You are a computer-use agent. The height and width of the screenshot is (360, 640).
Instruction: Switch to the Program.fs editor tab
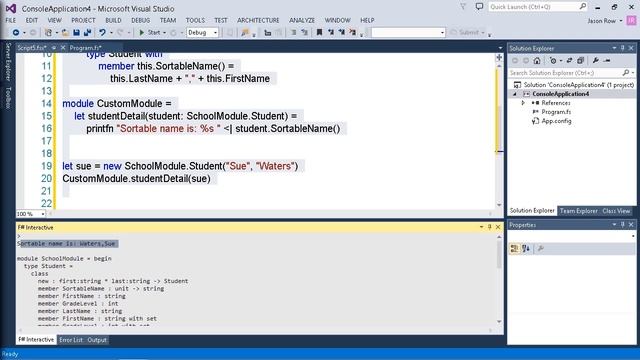(85, 48)
